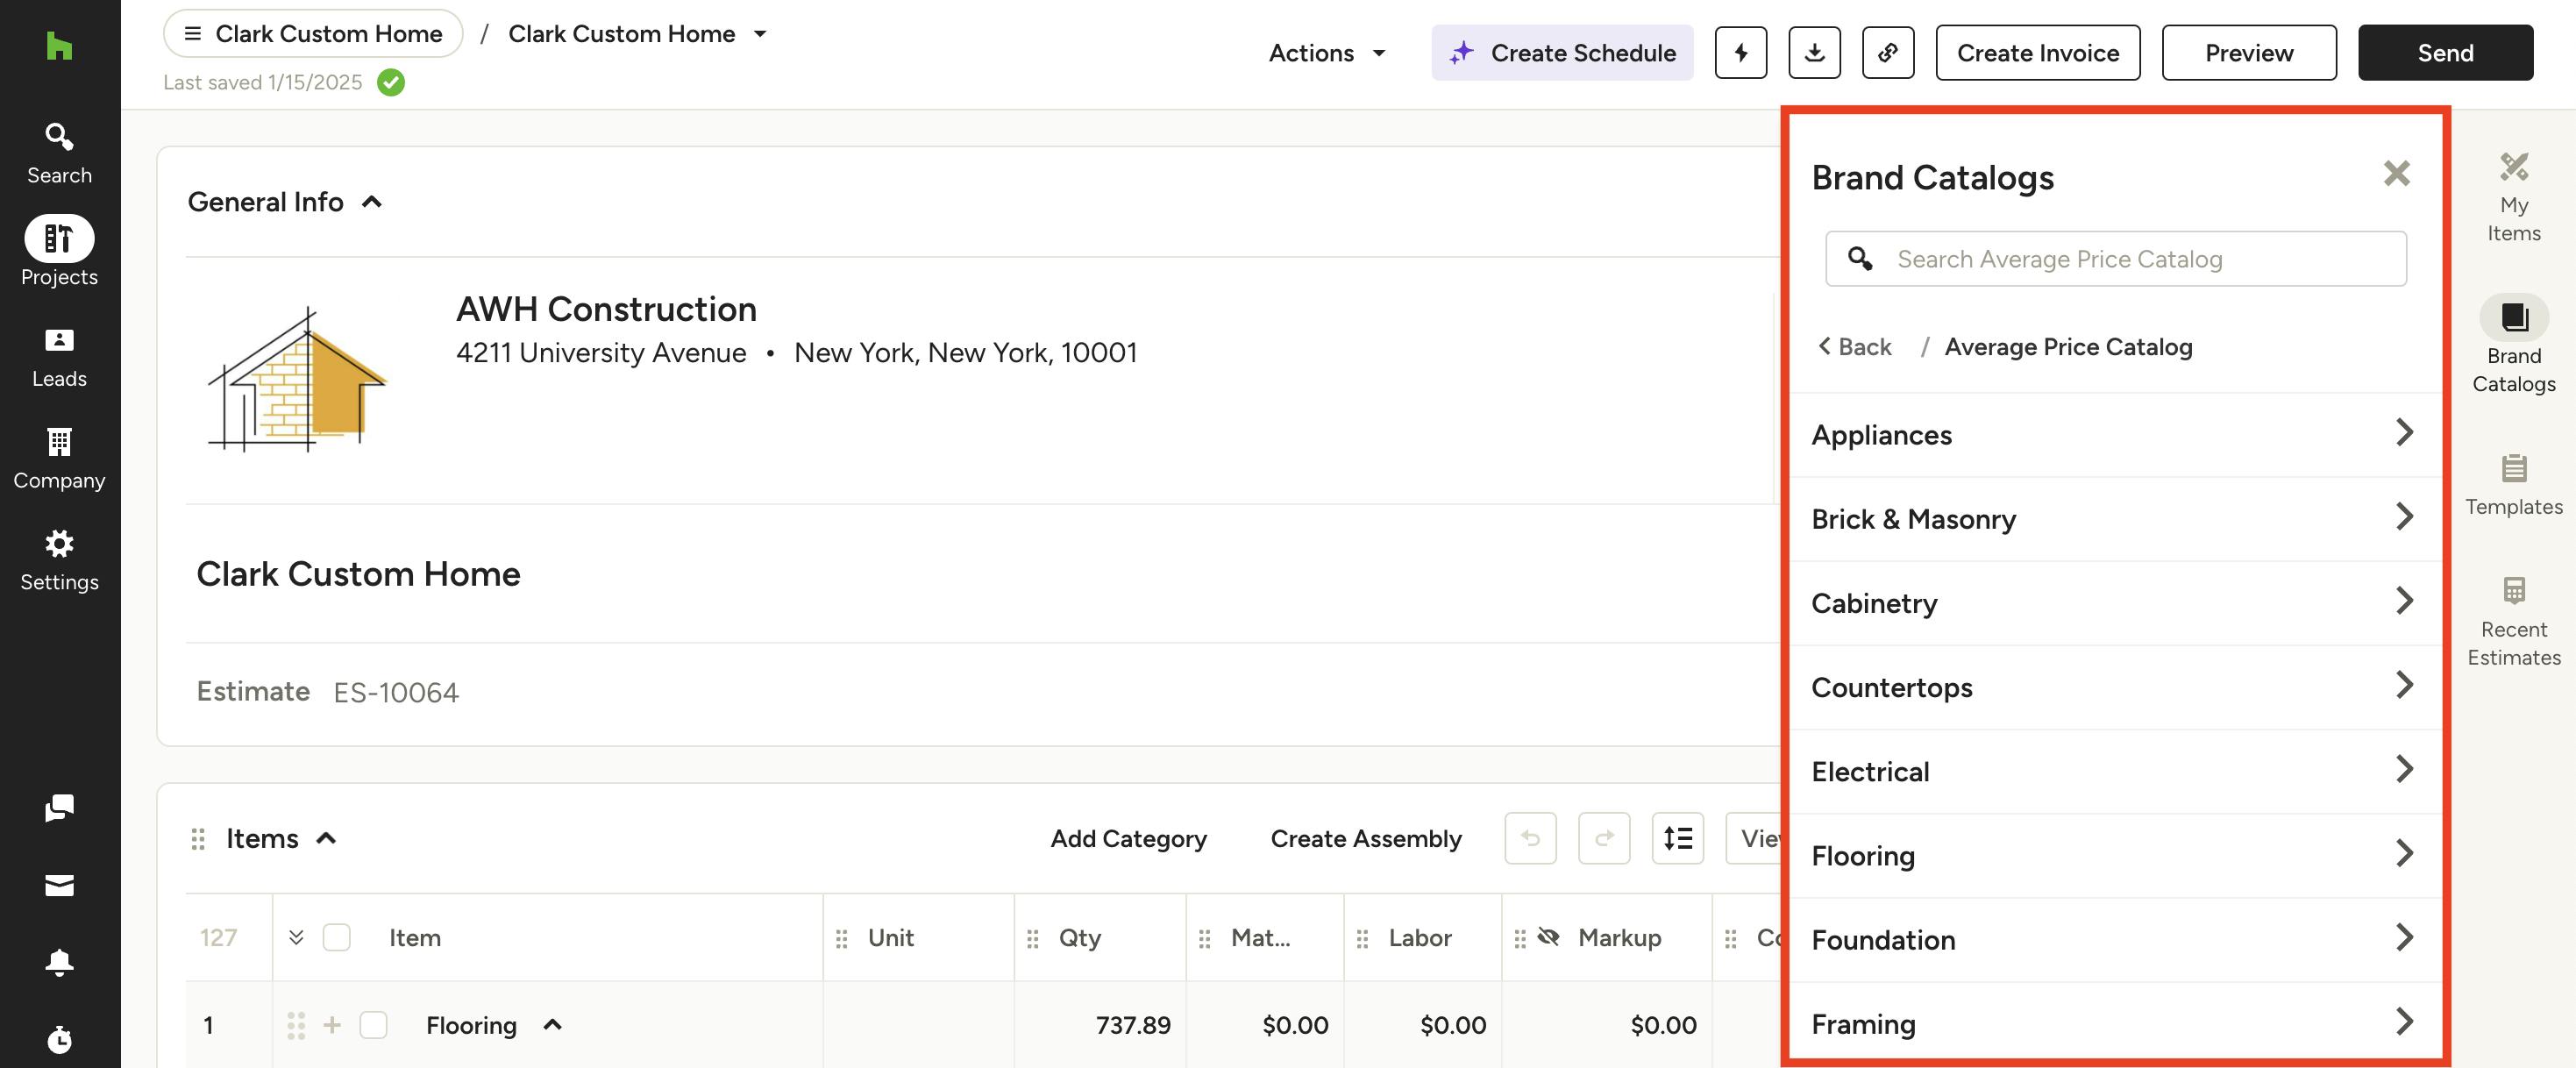Screen dimensions: 2576x1068
Task: Click the row height spacing icon
Action: (1677, 838)
